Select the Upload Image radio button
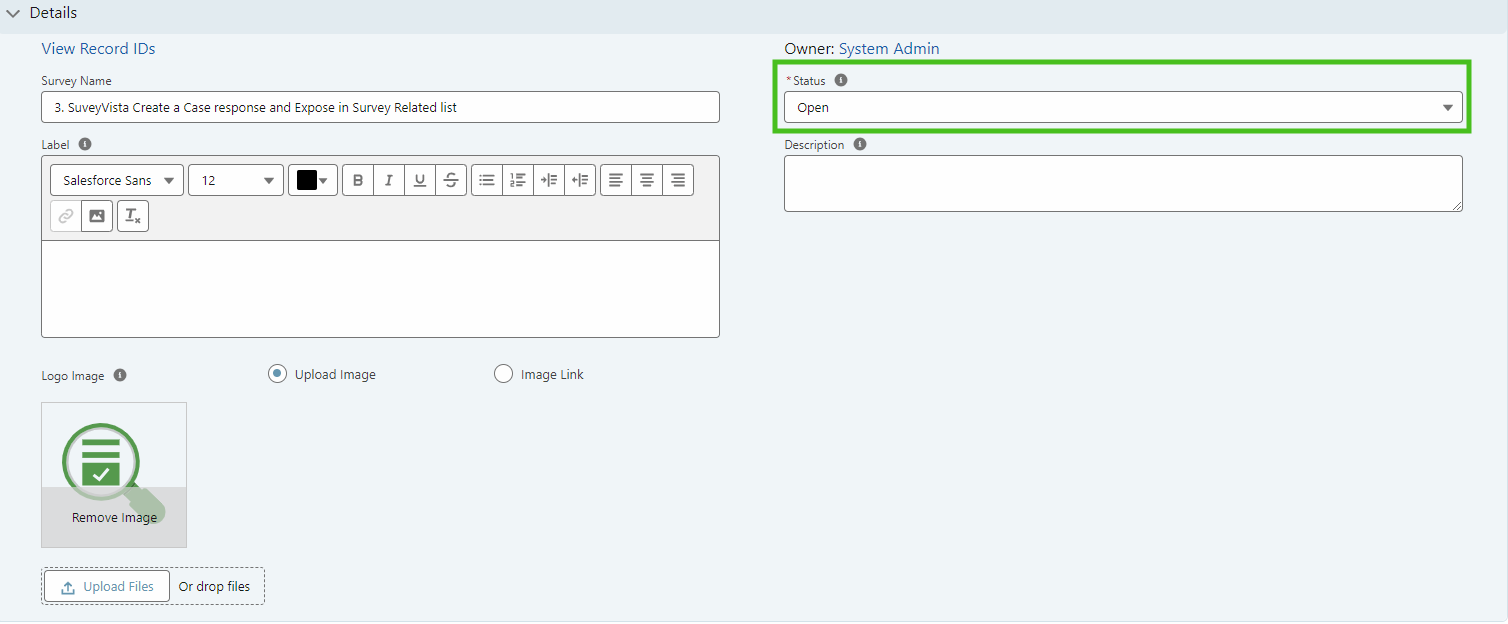Image resolution: width=1508 pixels, height=624 pixels. 277,373
